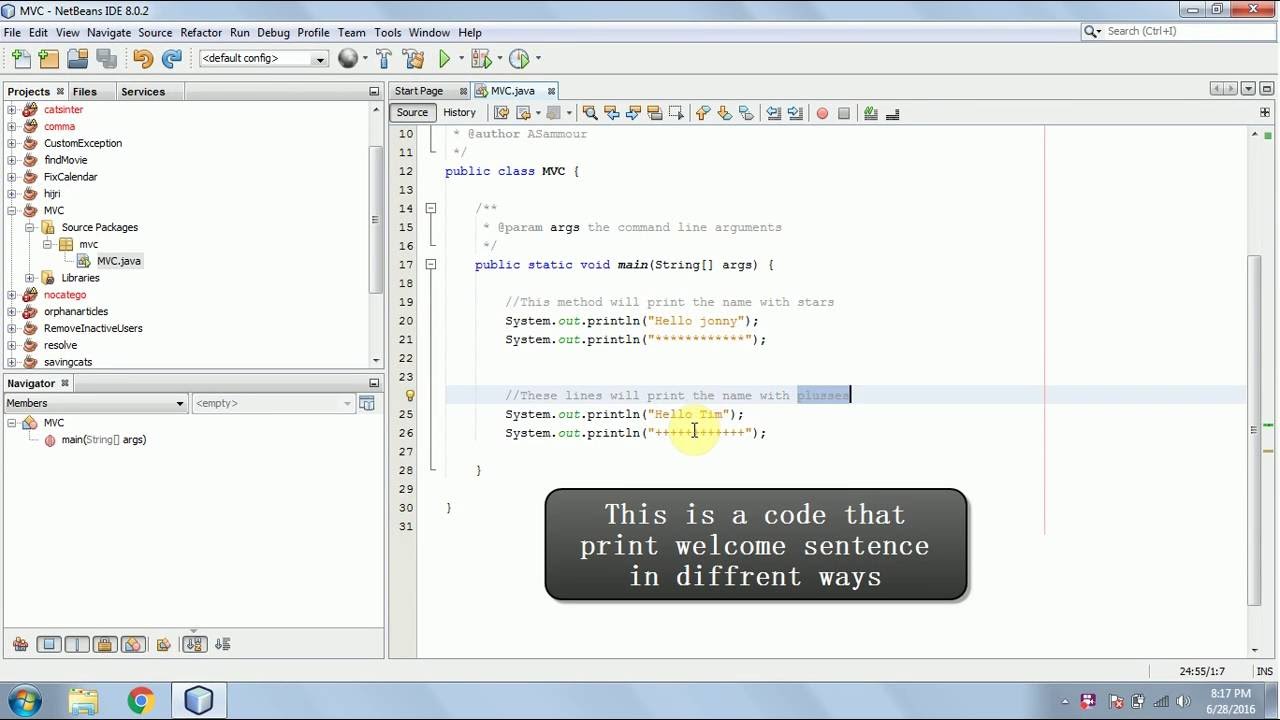The image size is (1280, 720).
Task: Collapse main method fold at line 17
Action: point(430,265)
